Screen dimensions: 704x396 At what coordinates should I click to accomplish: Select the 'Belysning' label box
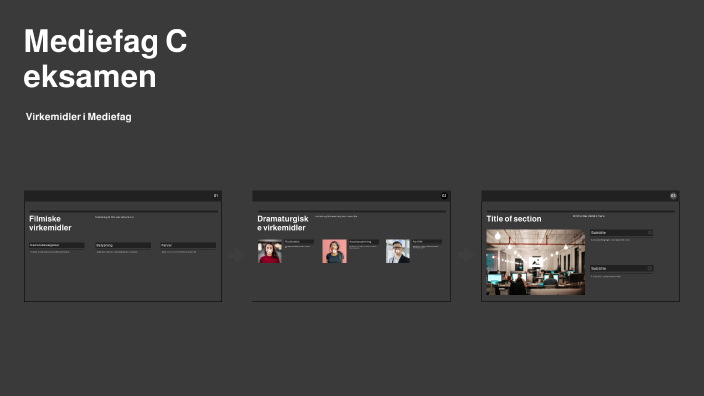point(123,245)
